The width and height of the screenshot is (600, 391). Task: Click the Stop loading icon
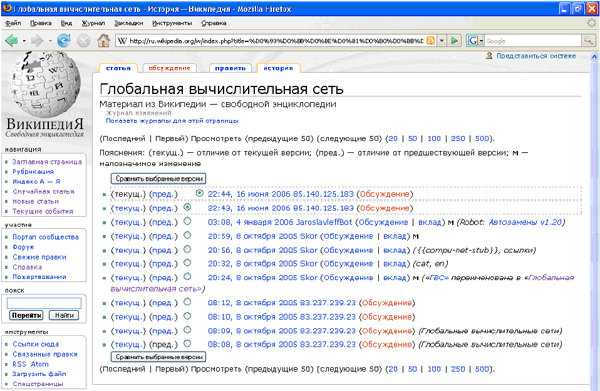tap(83, 41)
